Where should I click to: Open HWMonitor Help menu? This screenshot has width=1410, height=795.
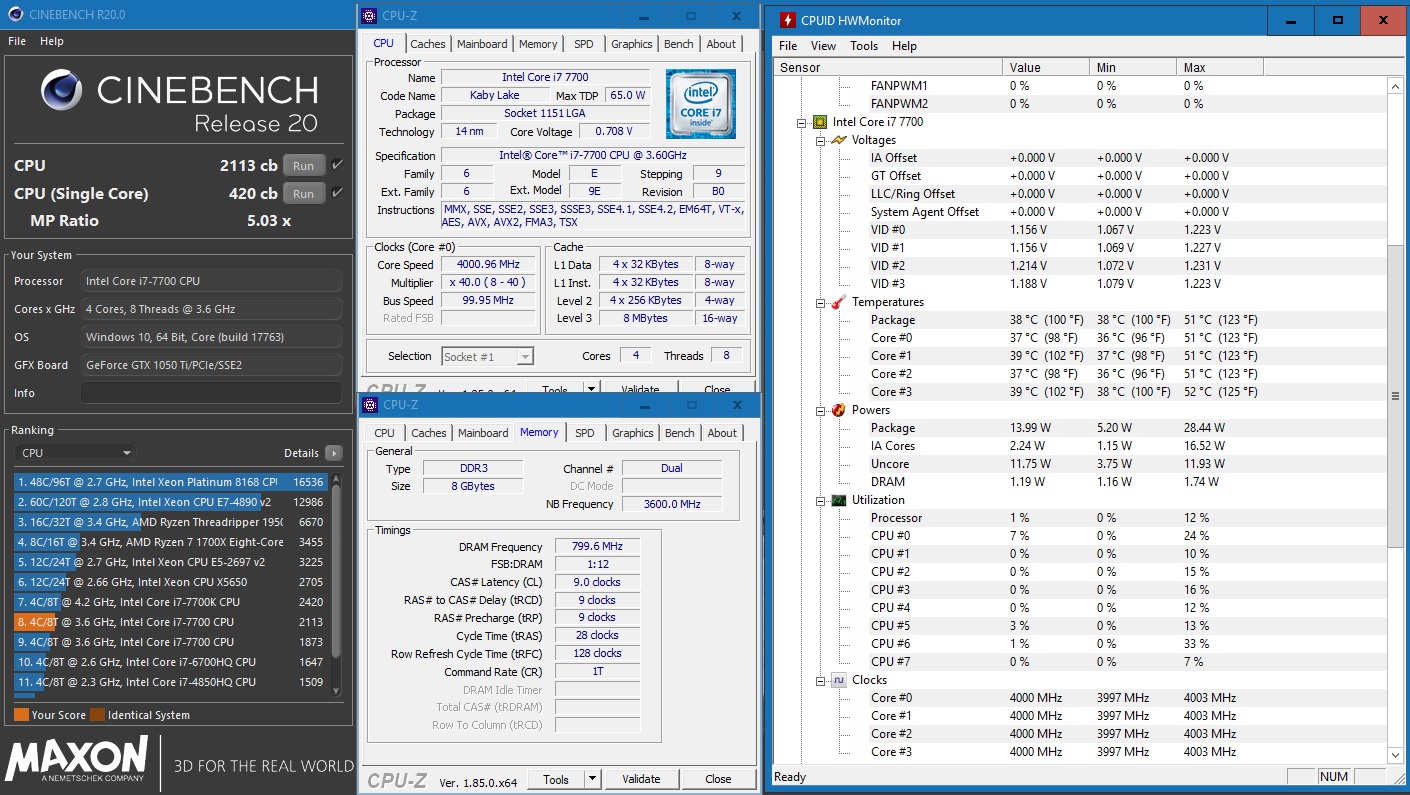click(x=904, y=46)
